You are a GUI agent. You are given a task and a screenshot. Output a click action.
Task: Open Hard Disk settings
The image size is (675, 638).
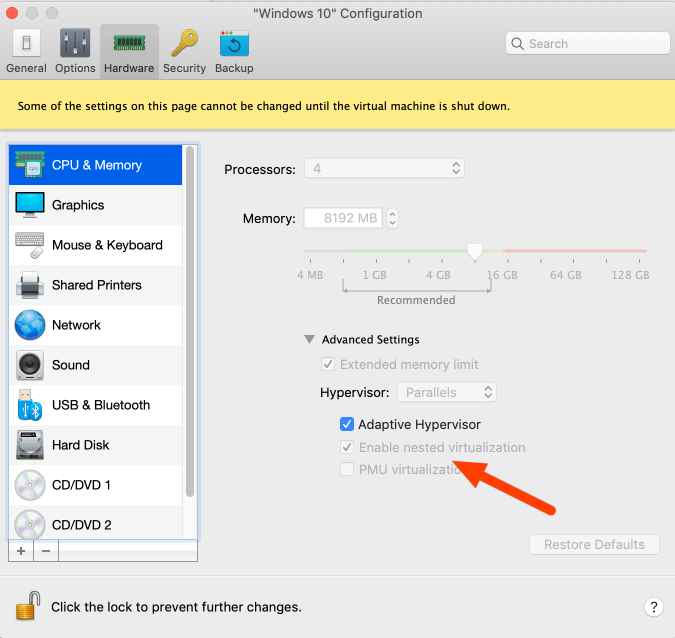[30, 445]
